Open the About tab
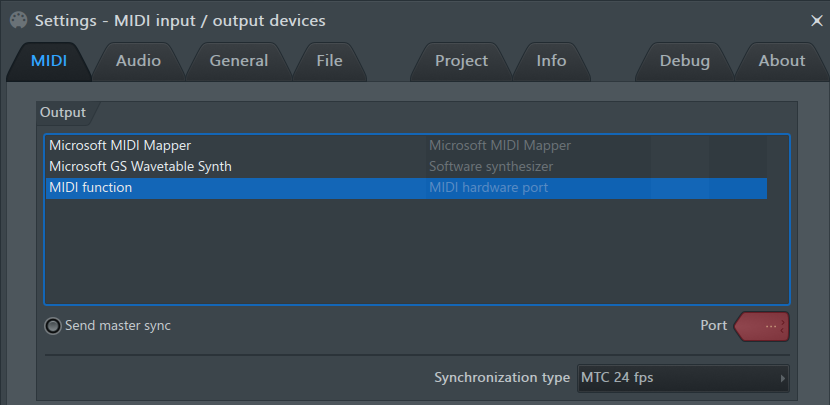Viewport: 830px width, 405px height. coord(782,61)
